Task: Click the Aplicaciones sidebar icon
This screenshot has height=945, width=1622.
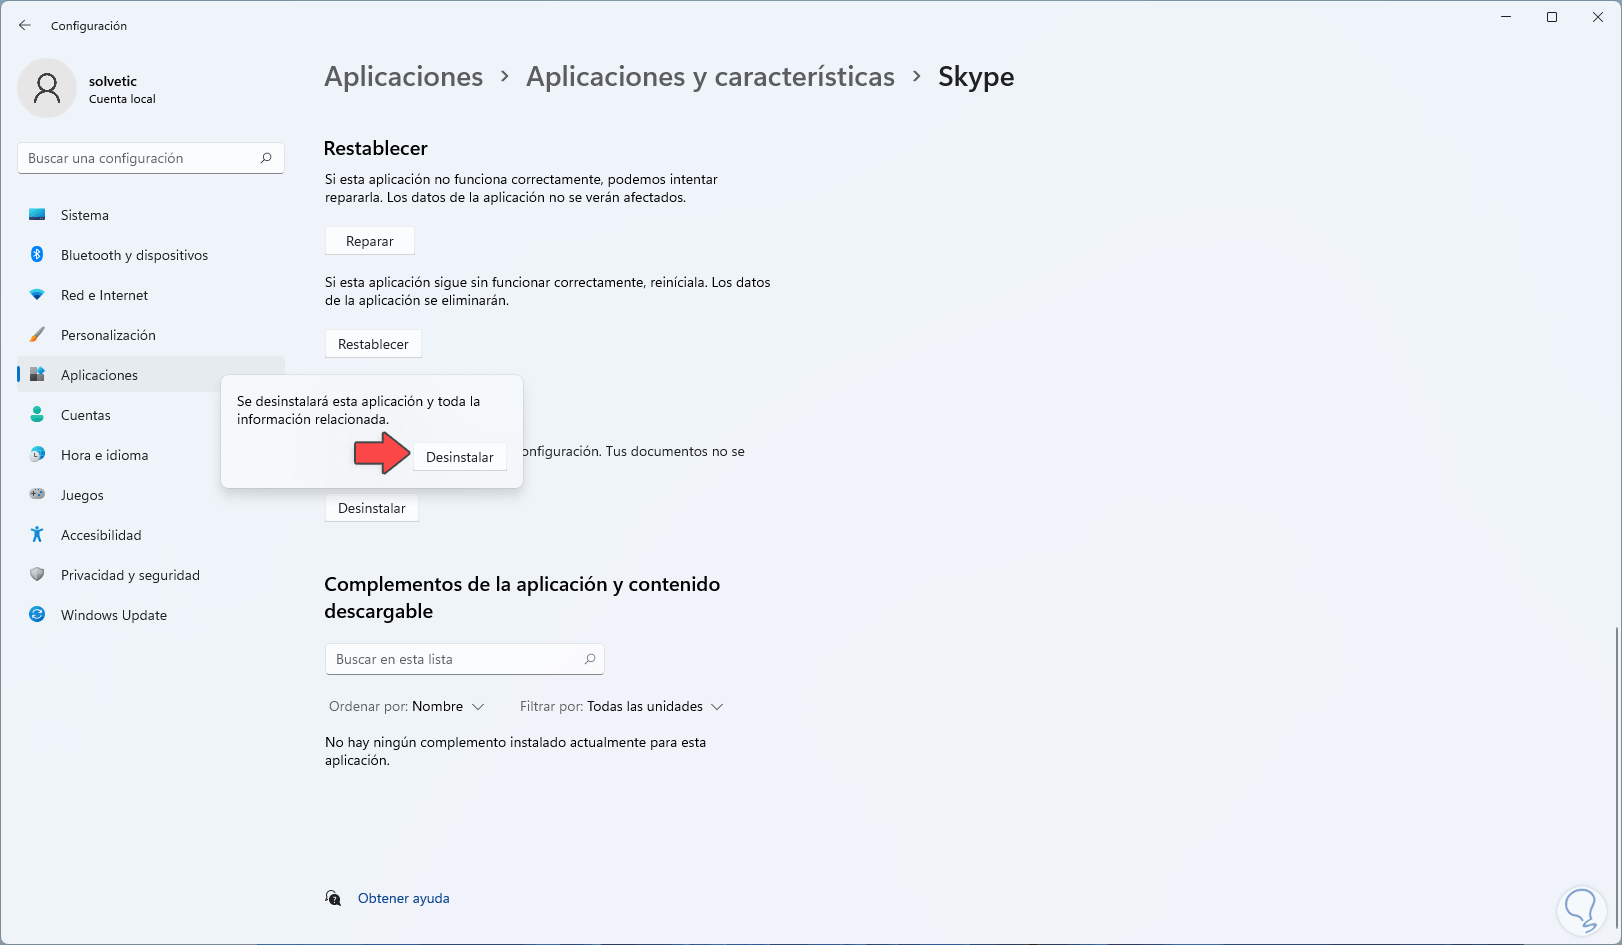Action: click(37, 375)
